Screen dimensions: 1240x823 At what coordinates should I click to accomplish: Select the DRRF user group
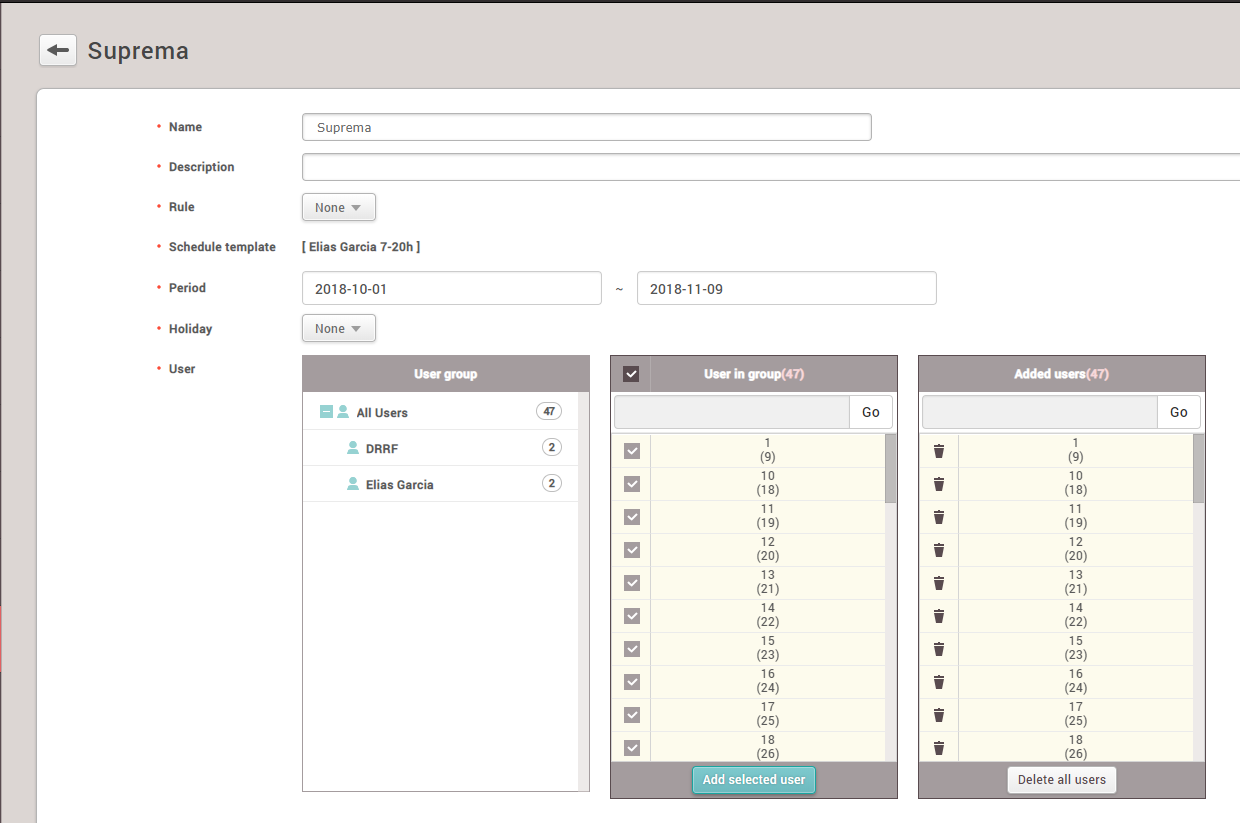click(x=382, y=449)
